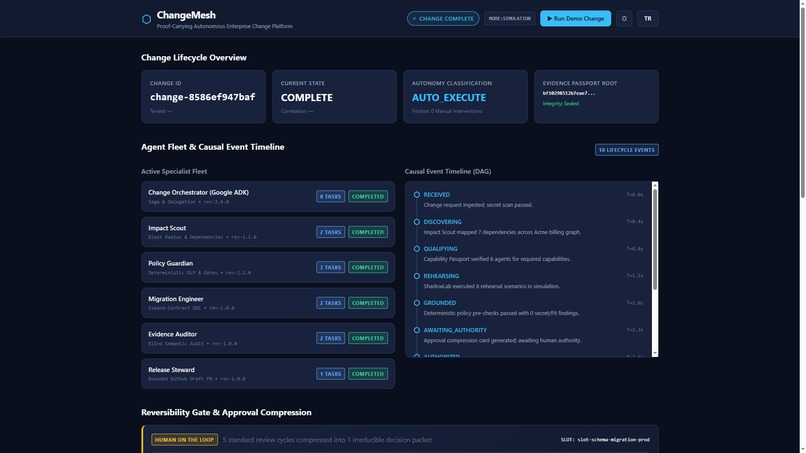
Task: Click COMPLETED badge on Release Steward row
Action: 368,374
